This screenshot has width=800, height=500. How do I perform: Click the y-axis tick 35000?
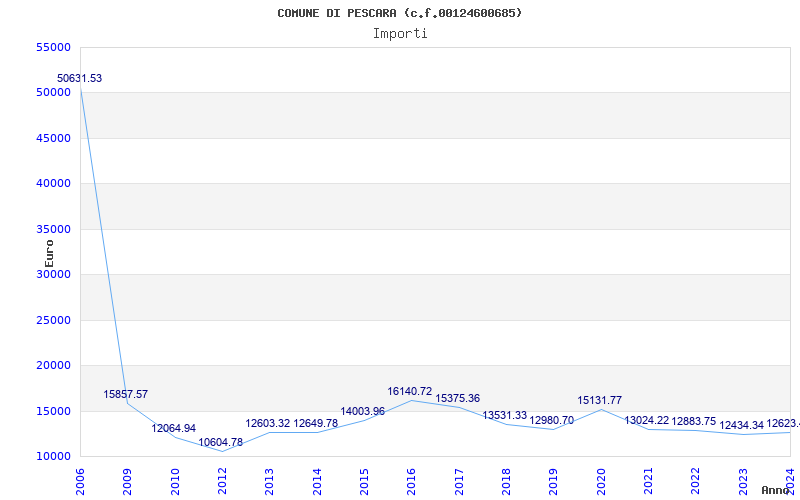pos(54,229)
